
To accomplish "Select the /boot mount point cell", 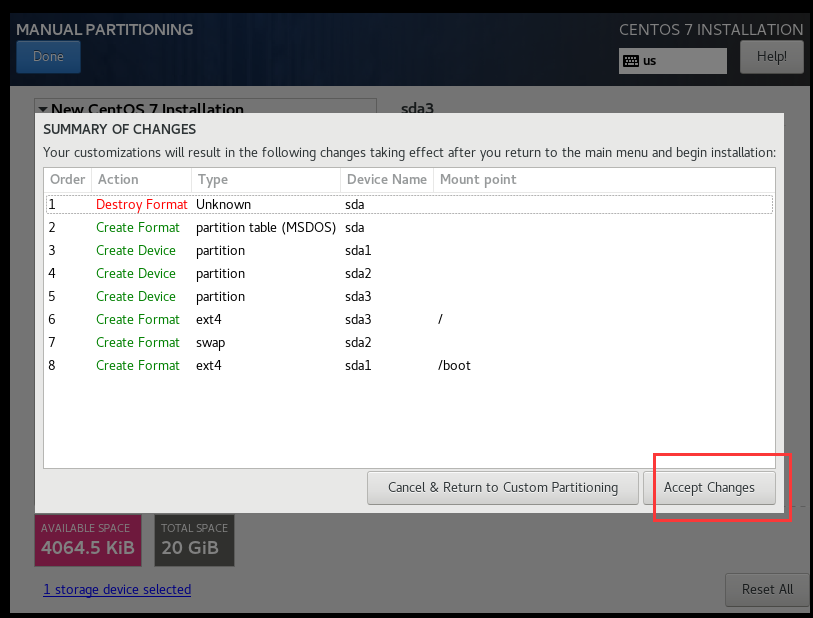I will point(454,366).
